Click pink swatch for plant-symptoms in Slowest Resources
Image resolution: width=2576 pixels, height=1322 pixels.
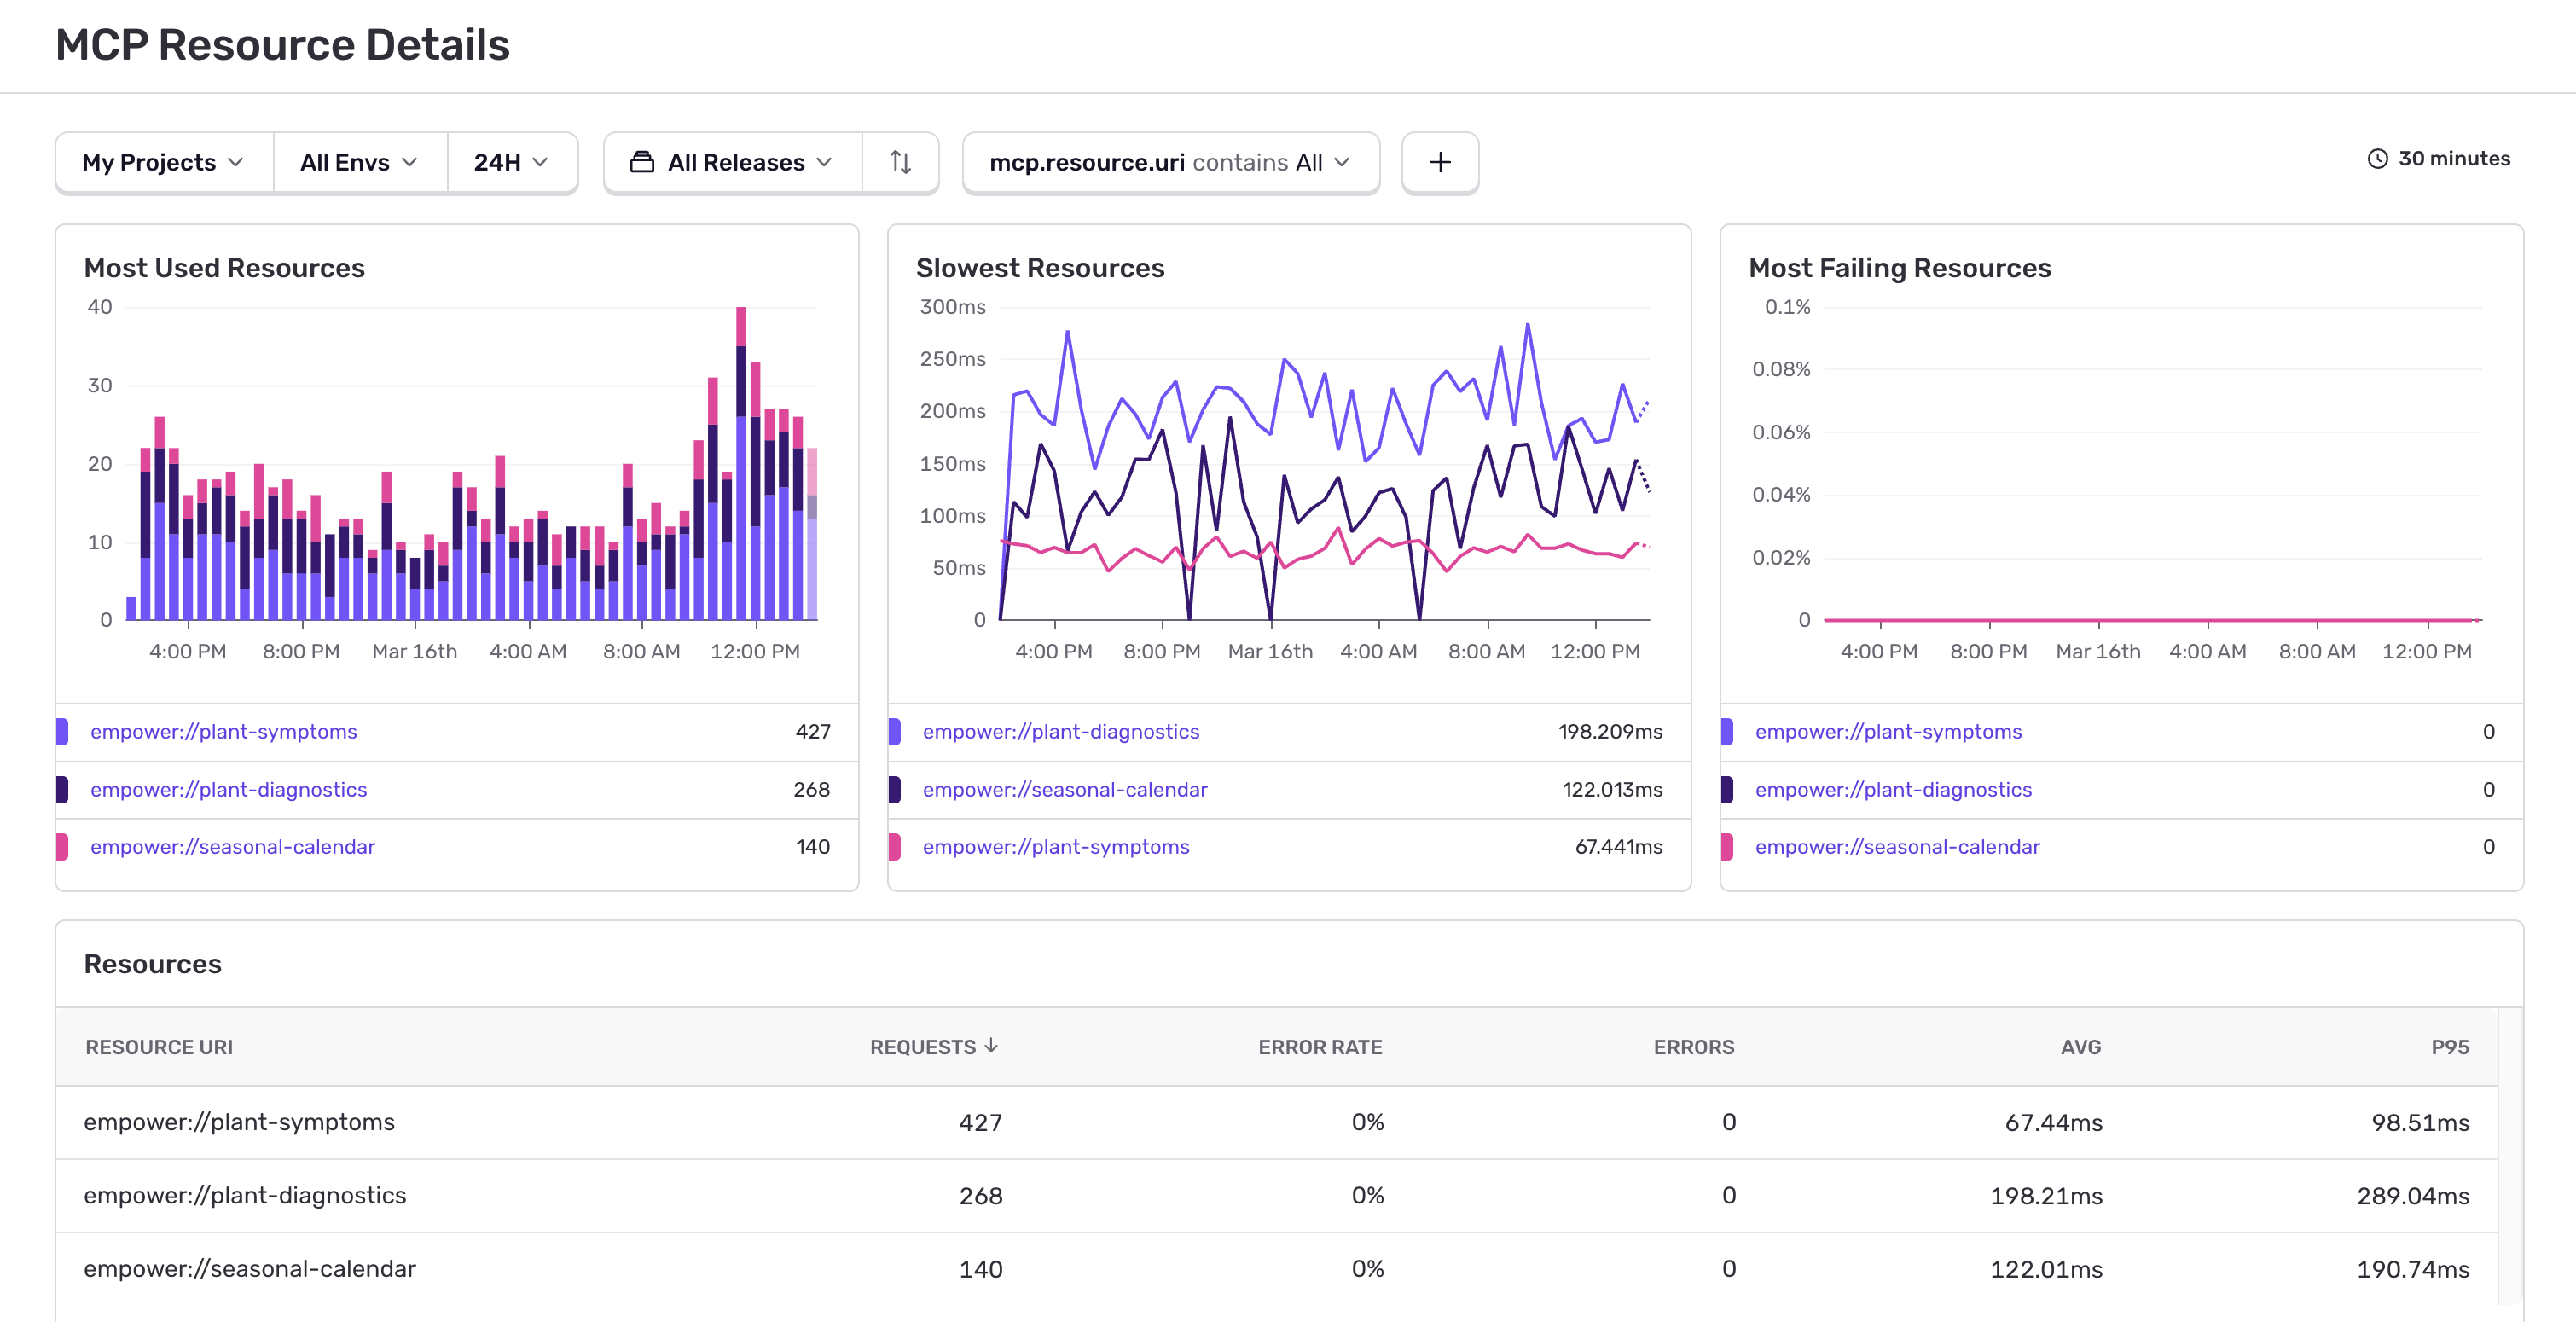tap(894, 847)
